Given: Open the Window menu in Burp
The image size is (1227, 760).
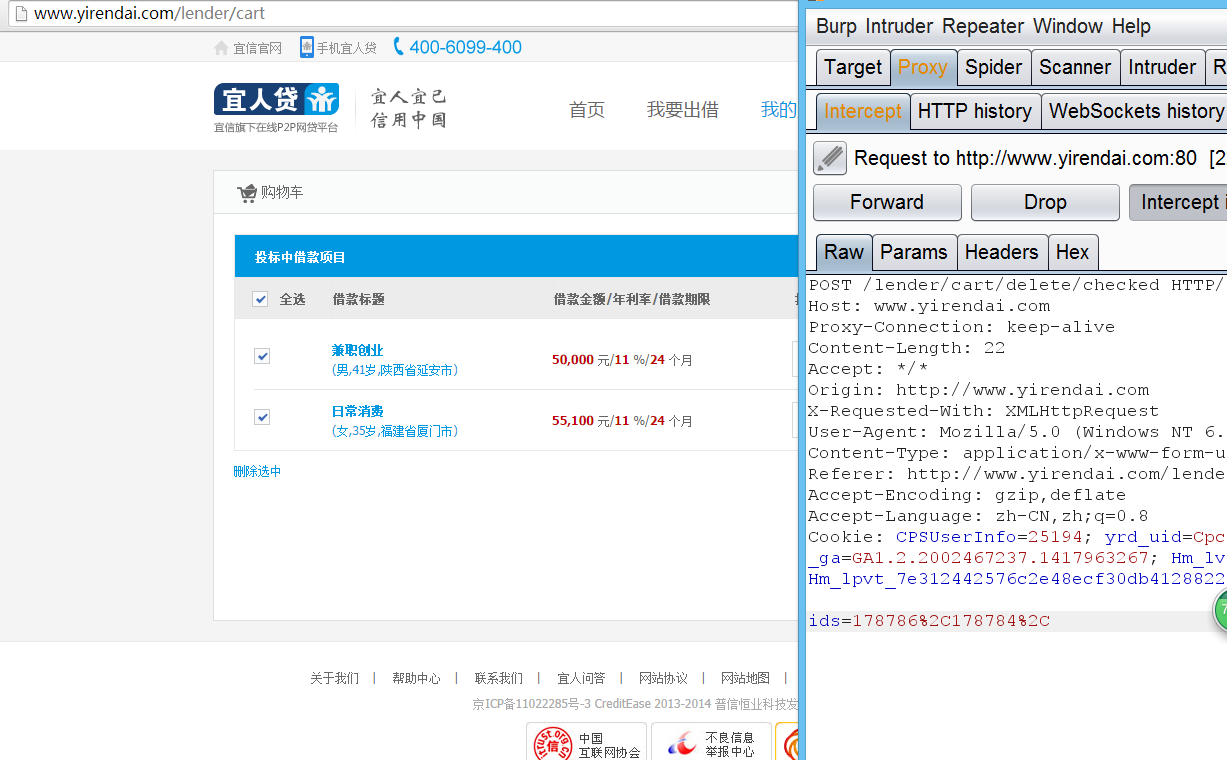Looking at the screenshot, I should point(1068,26).
